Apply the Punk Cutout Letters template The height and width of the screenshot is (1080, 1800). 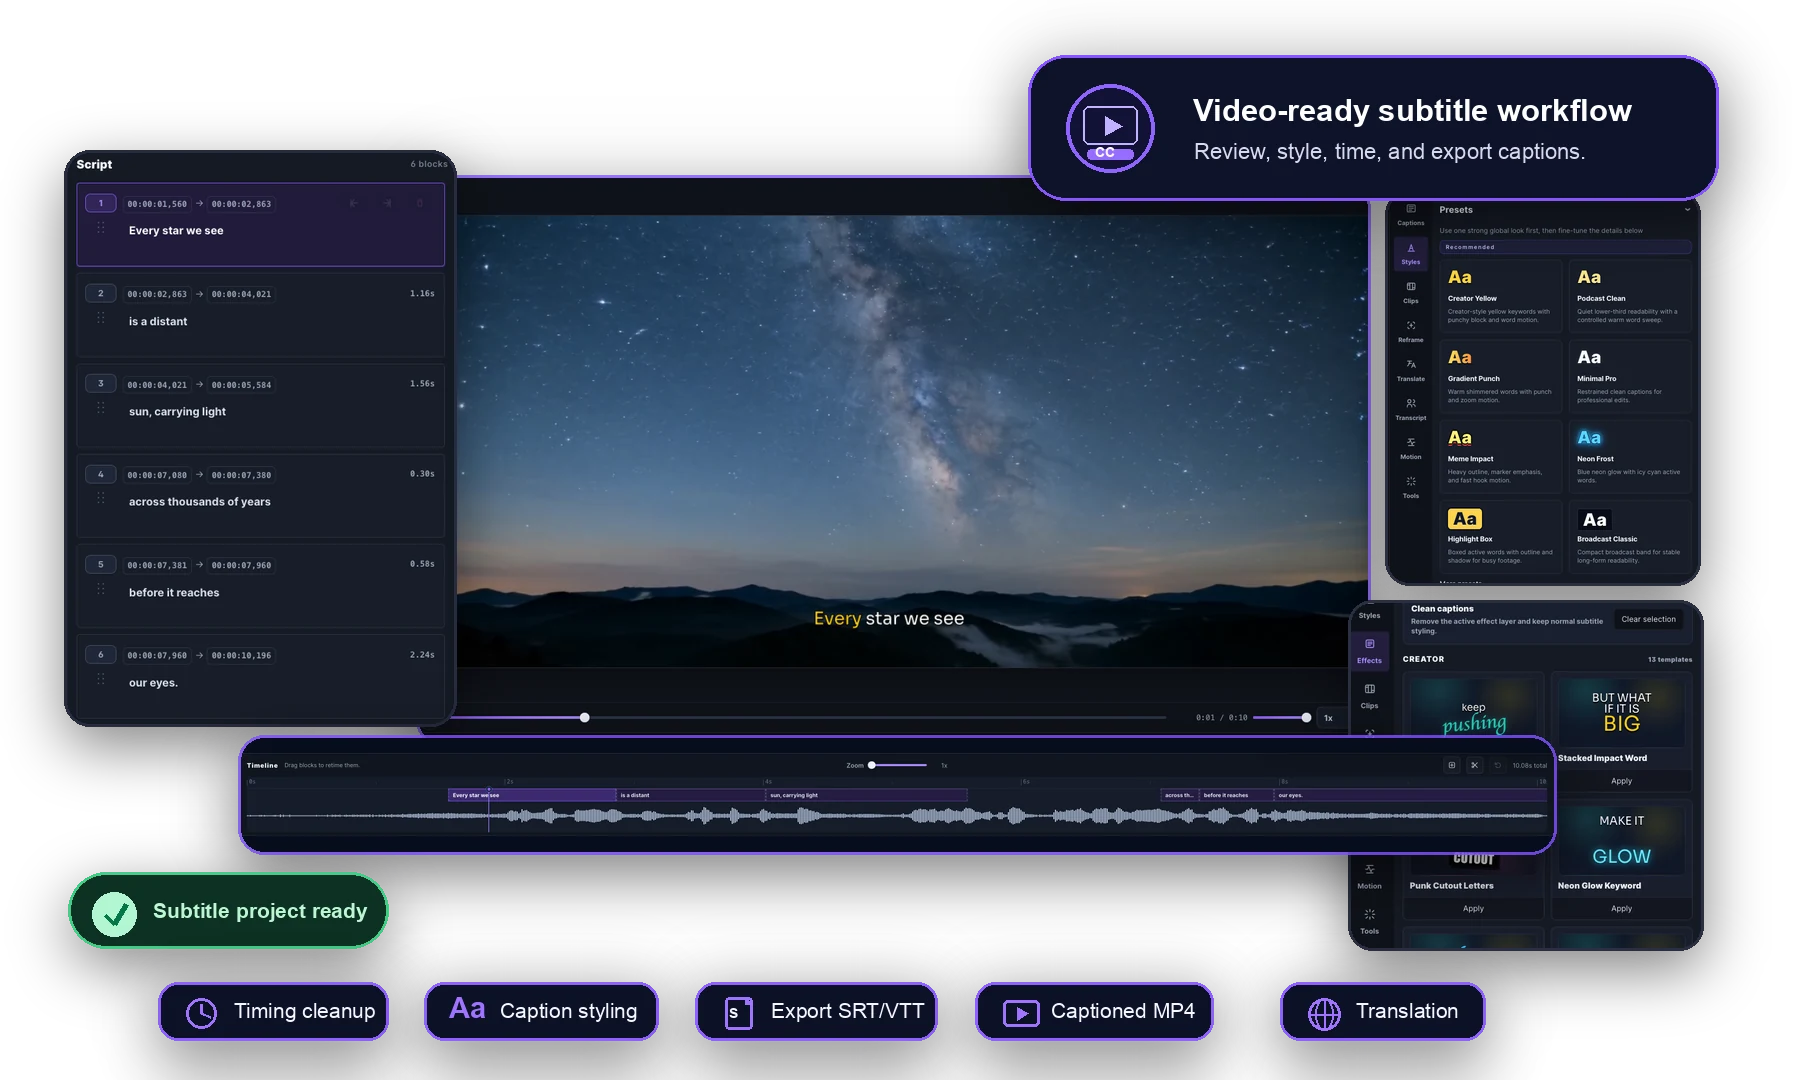click(1473, 908)
